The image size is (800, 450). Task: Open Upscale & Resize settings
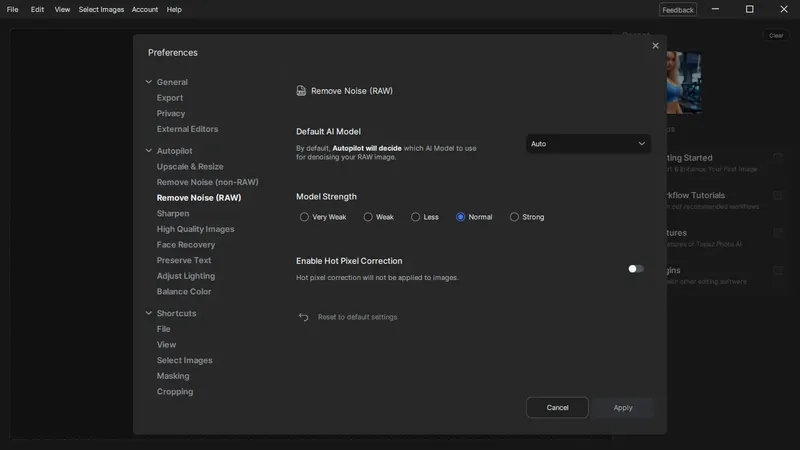point(190,167)
